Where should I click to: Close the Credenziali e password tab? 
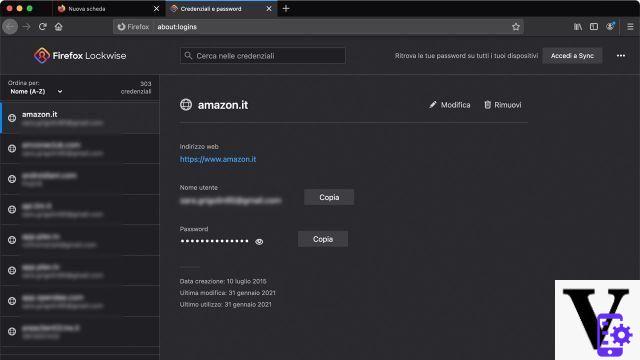[269, 9]
